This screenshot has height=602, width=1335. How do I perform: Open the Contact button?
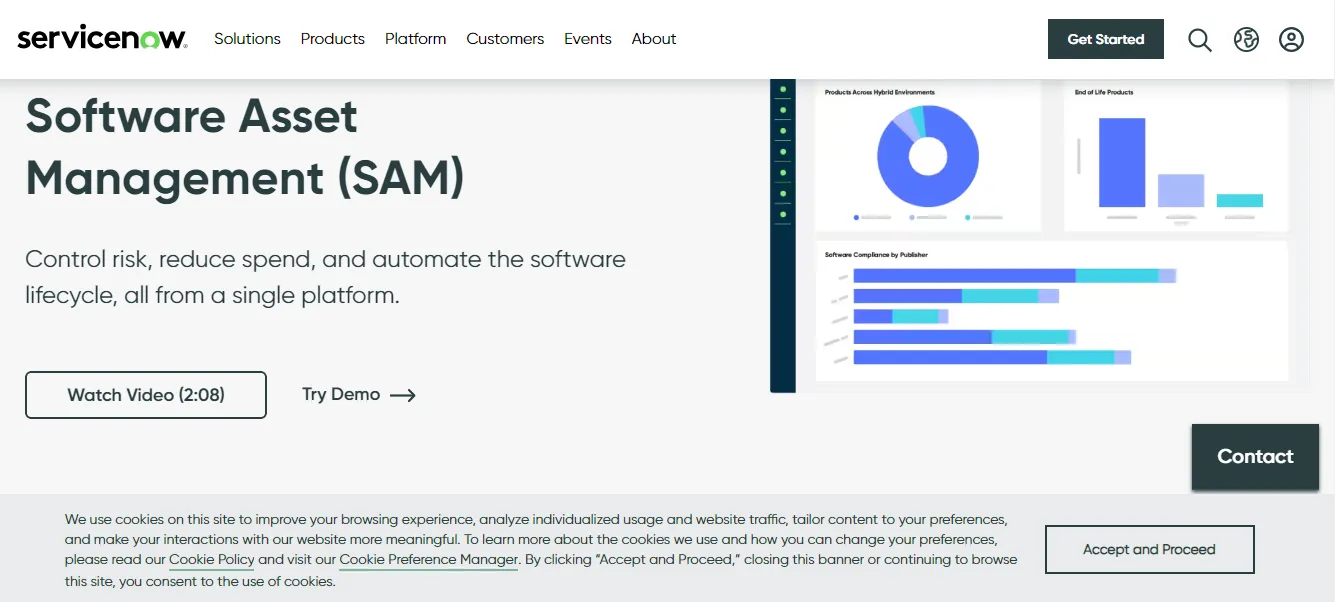1255,456
